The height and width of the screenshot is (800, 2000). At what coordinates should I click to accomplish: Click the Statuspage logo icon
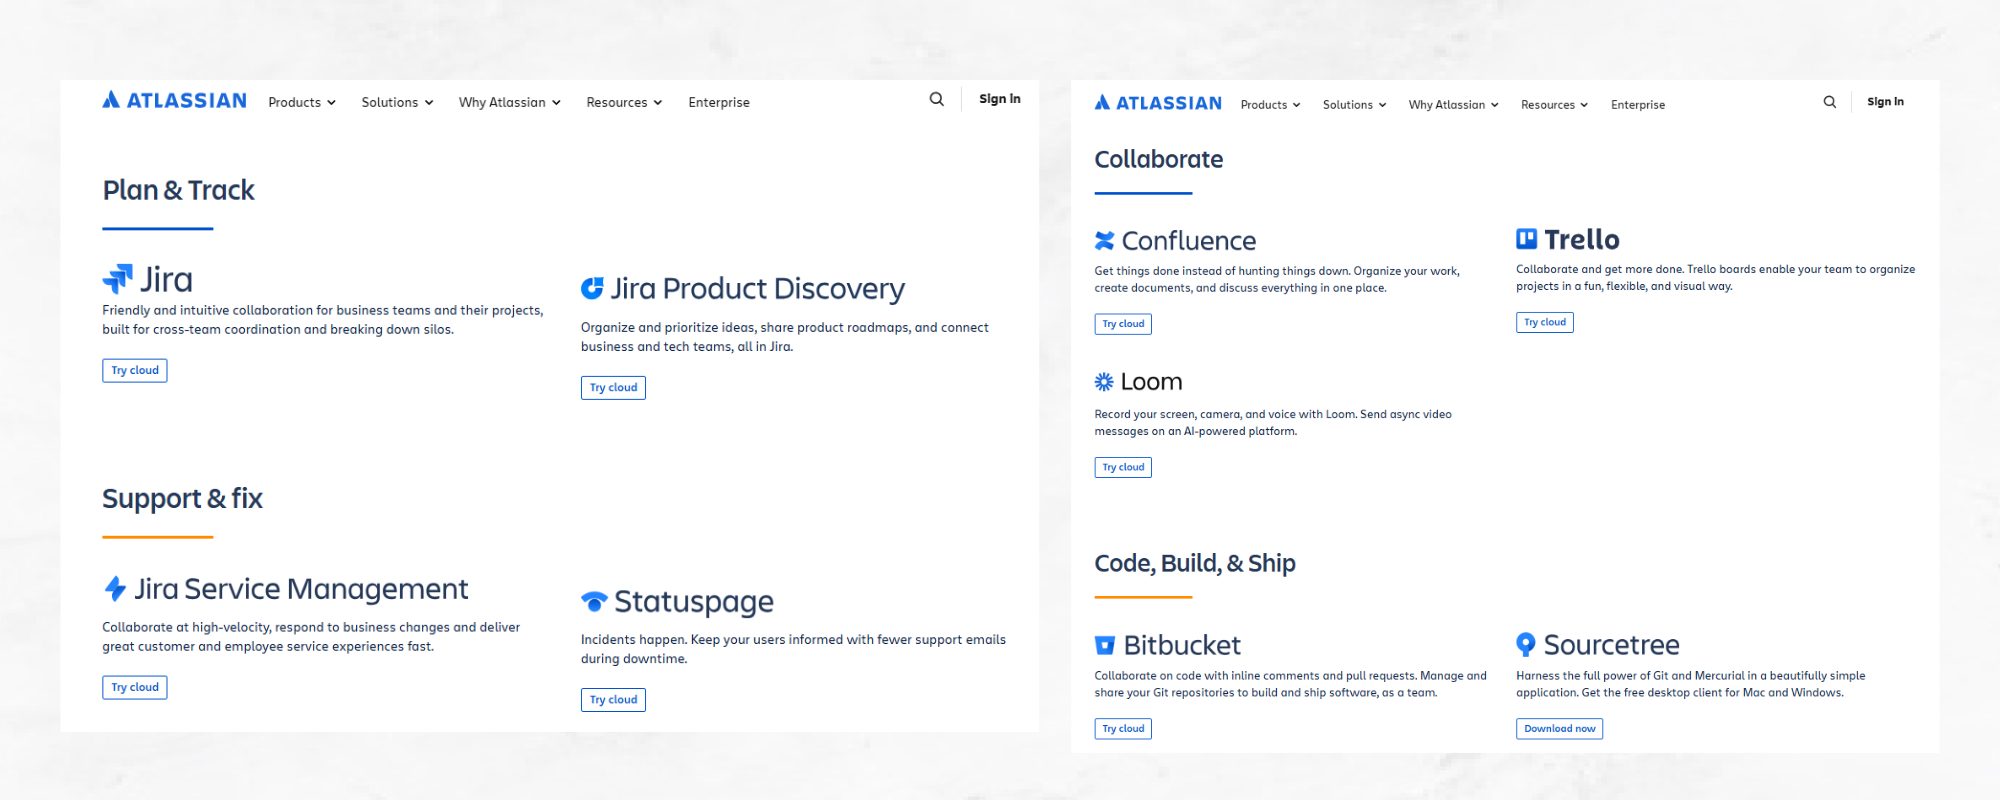point(594,601)
